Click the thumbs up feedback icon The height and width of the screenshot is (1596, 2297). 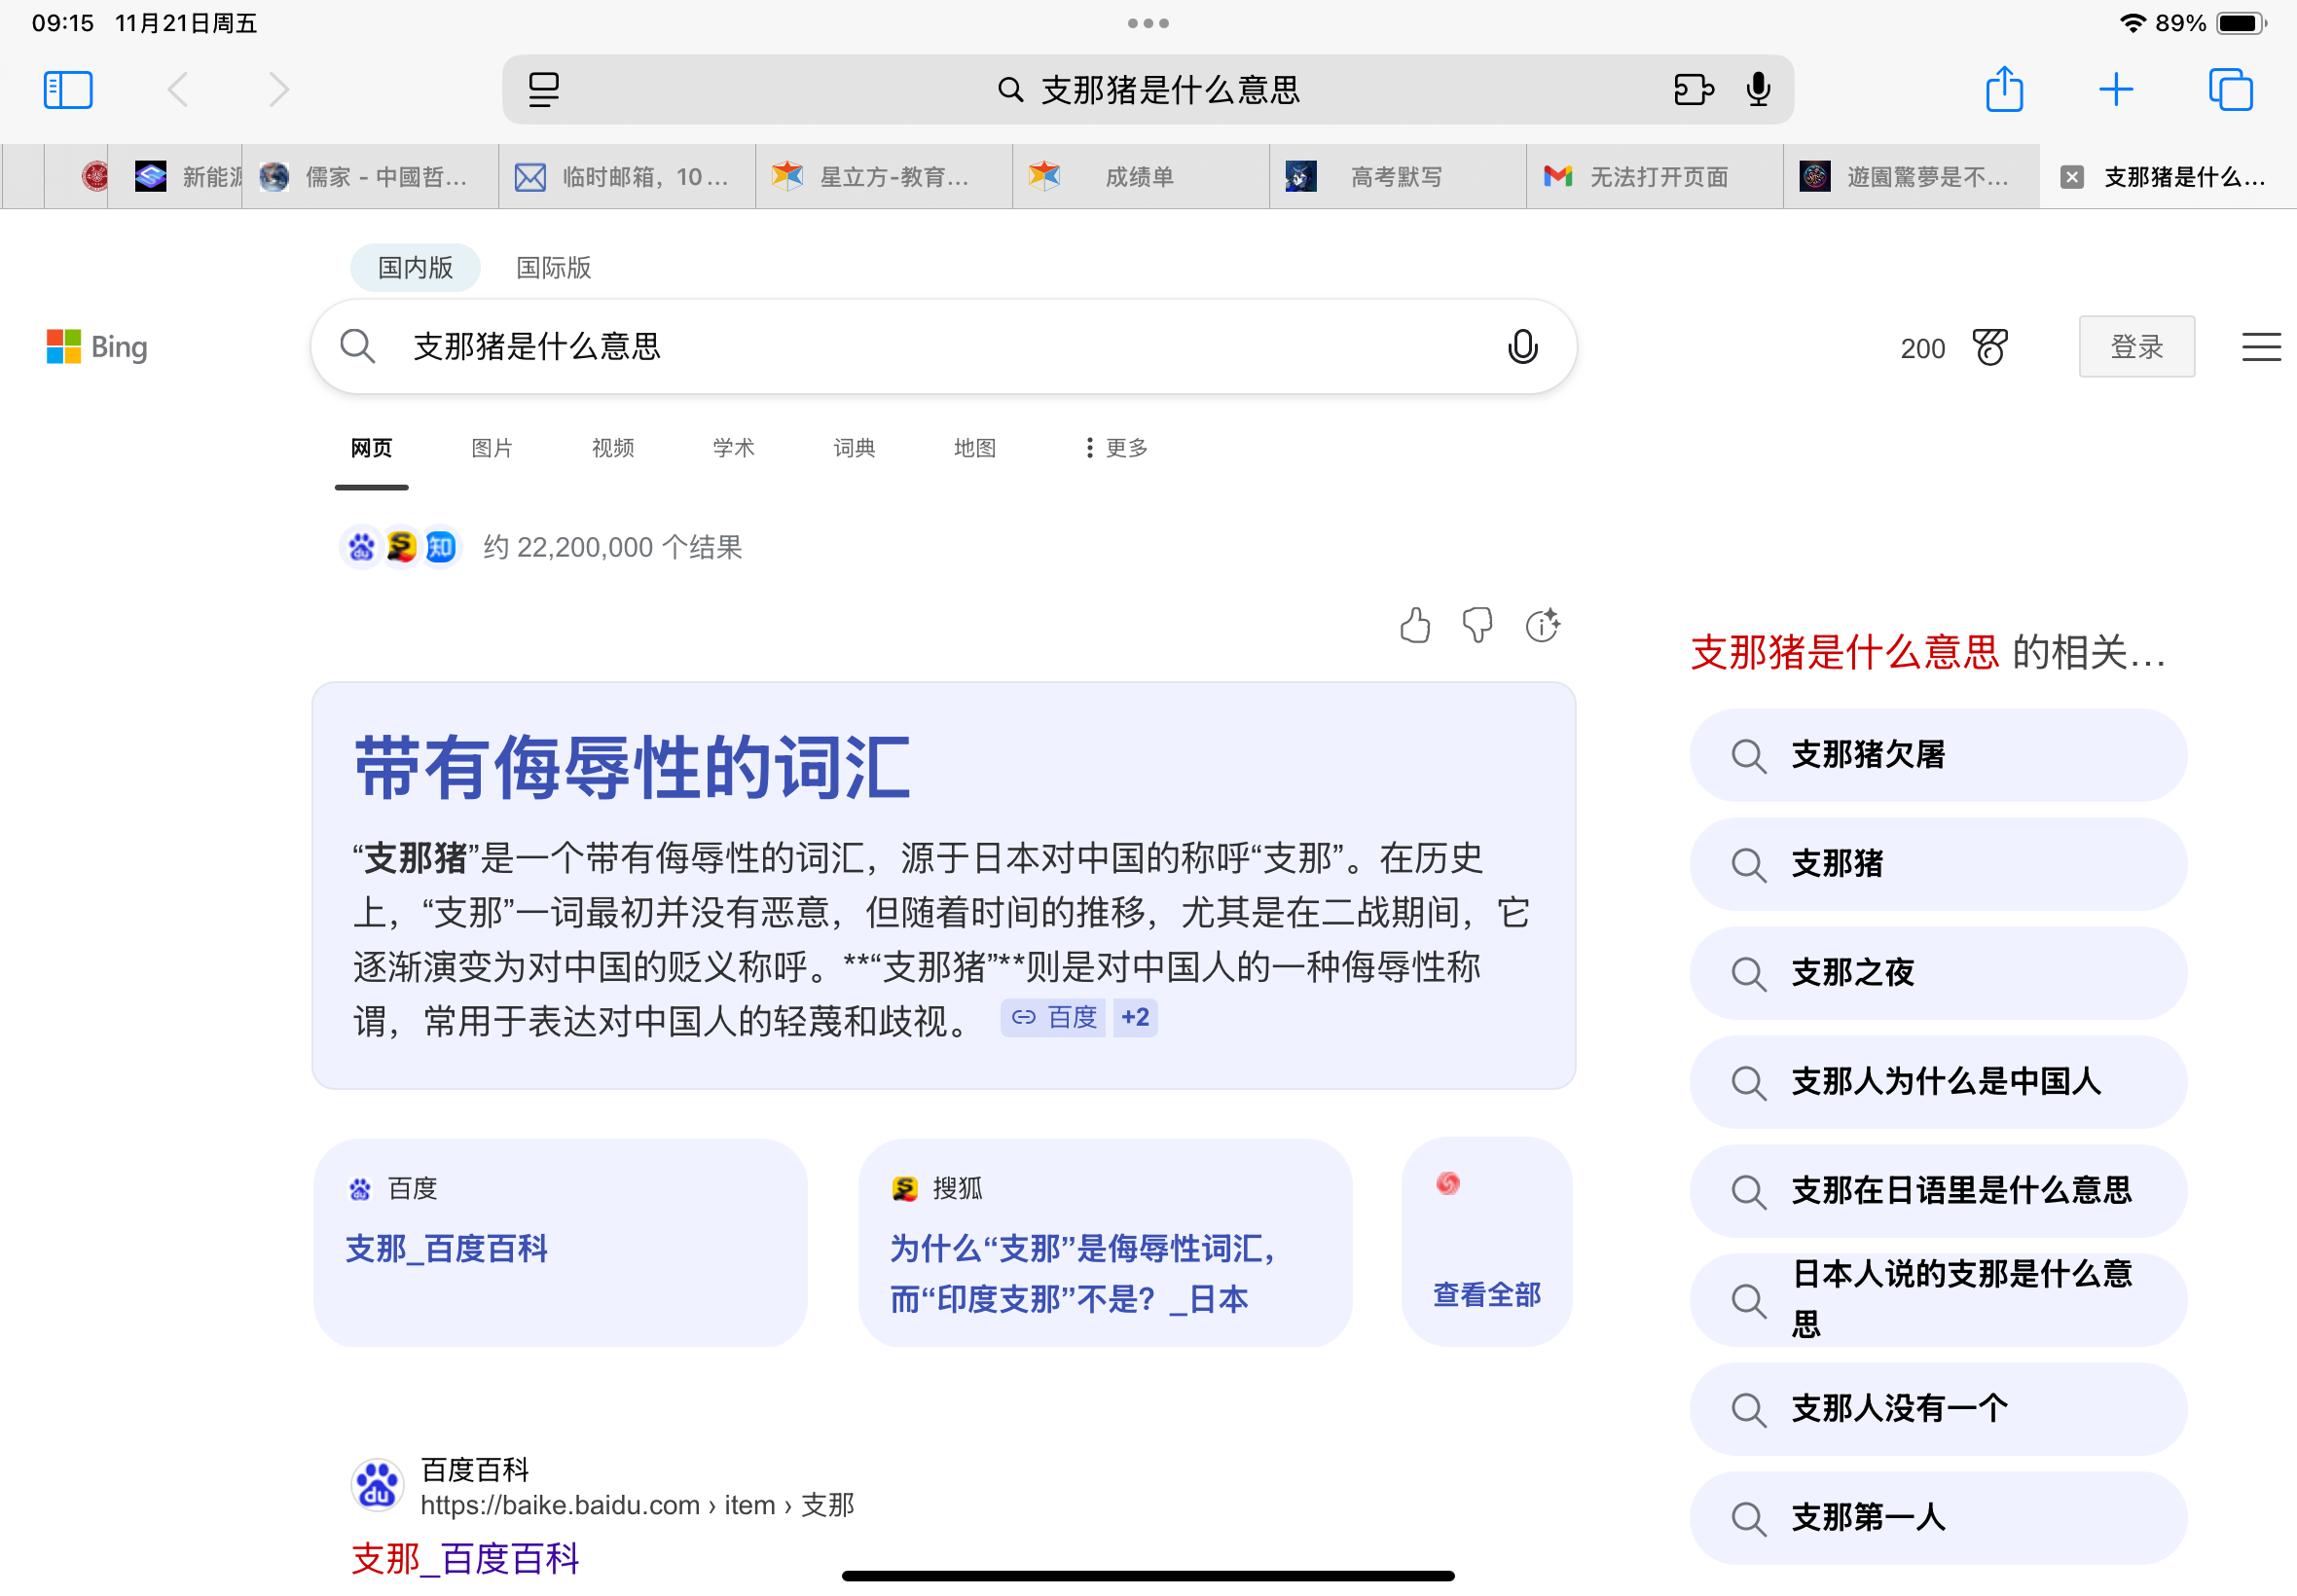(x=1415, y=626)
